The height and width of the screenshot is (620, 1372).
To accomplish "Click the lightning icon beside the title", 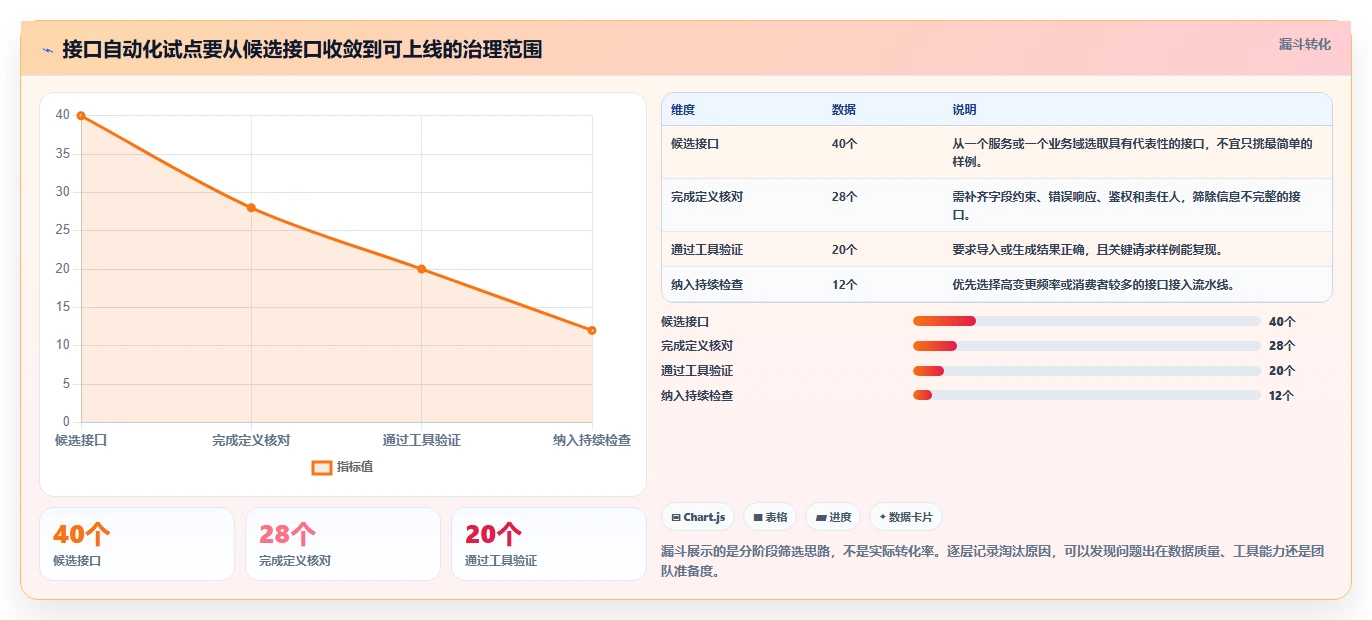I will pos(47,49).
